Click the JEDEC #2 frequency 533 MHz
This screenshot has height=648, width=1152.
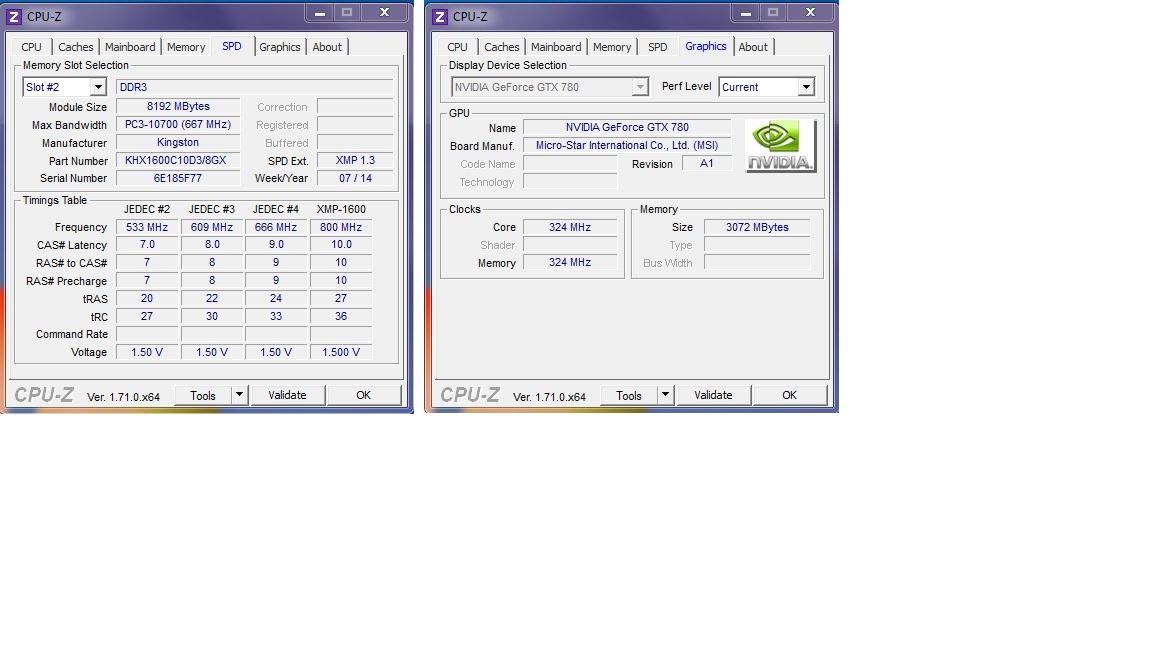(x=147, y=227)
